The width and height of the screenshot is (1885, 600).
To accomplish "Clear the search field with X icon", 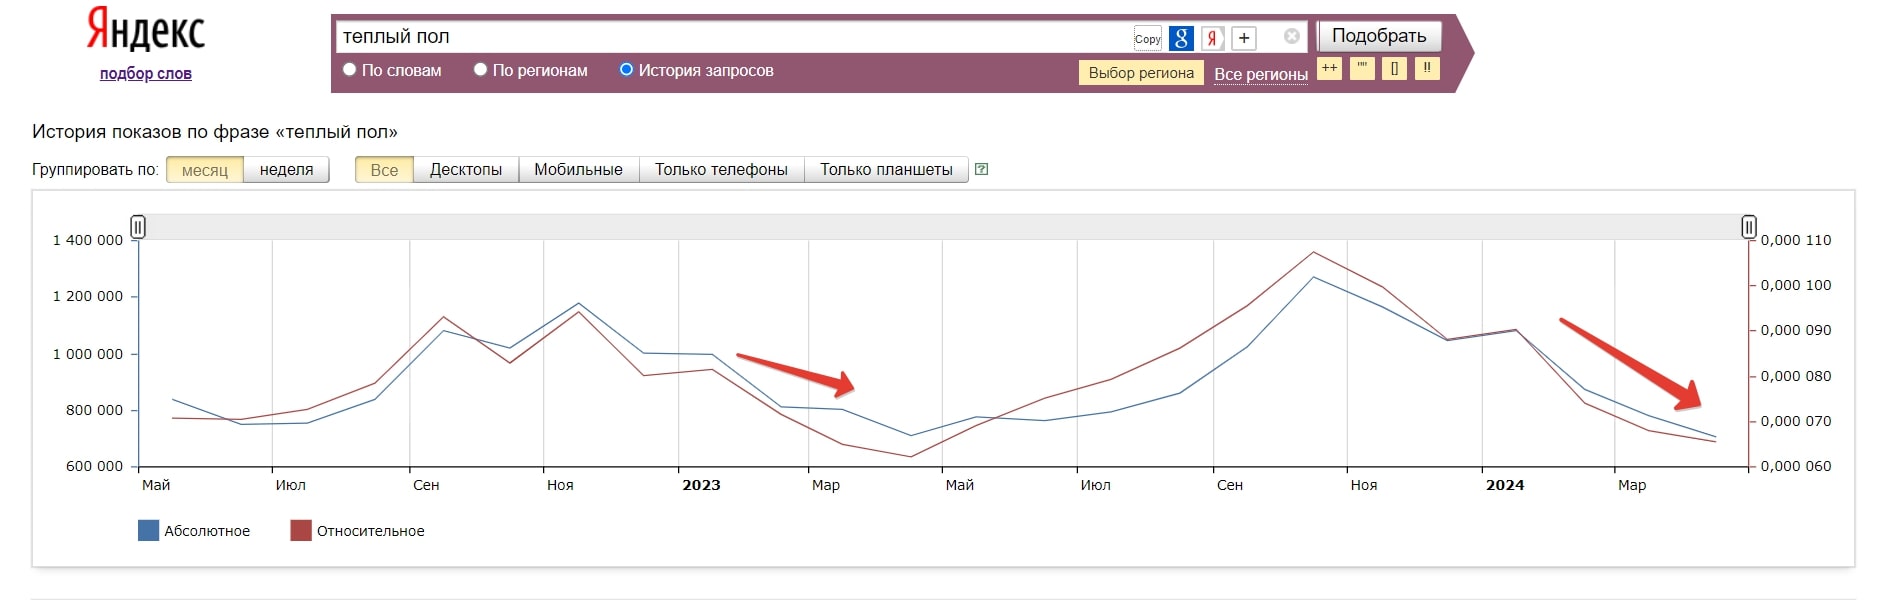I will 1292,36.
